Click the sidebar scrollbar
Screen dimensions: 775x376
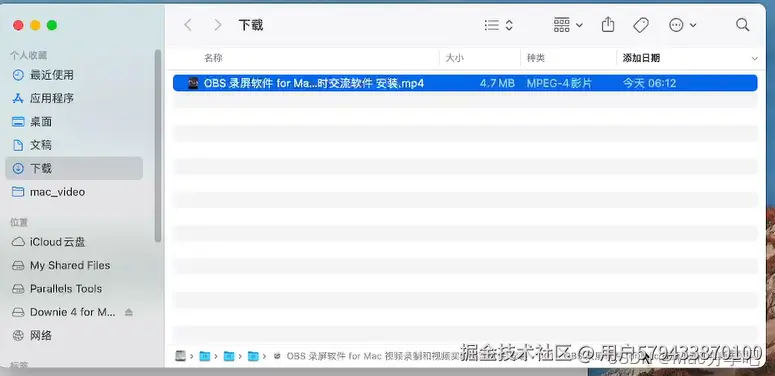click(x=158, y=145)
